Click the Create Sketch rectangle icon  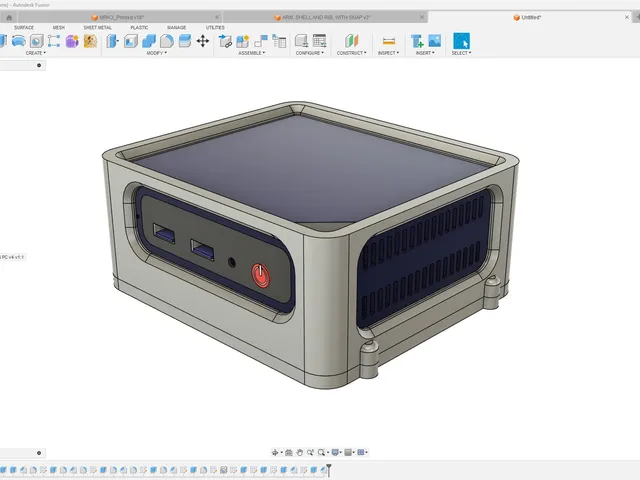54,41
